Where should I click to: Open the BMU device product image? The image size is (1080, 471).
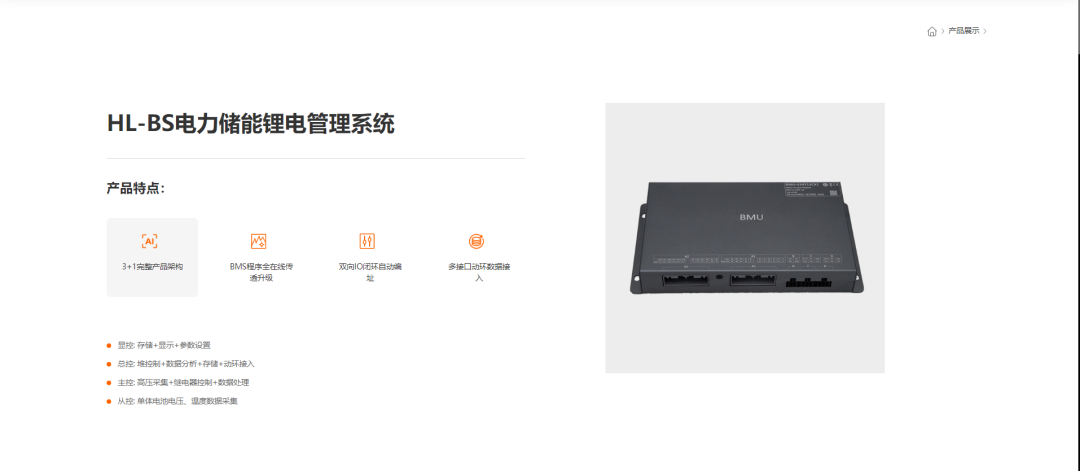(745, 238)
